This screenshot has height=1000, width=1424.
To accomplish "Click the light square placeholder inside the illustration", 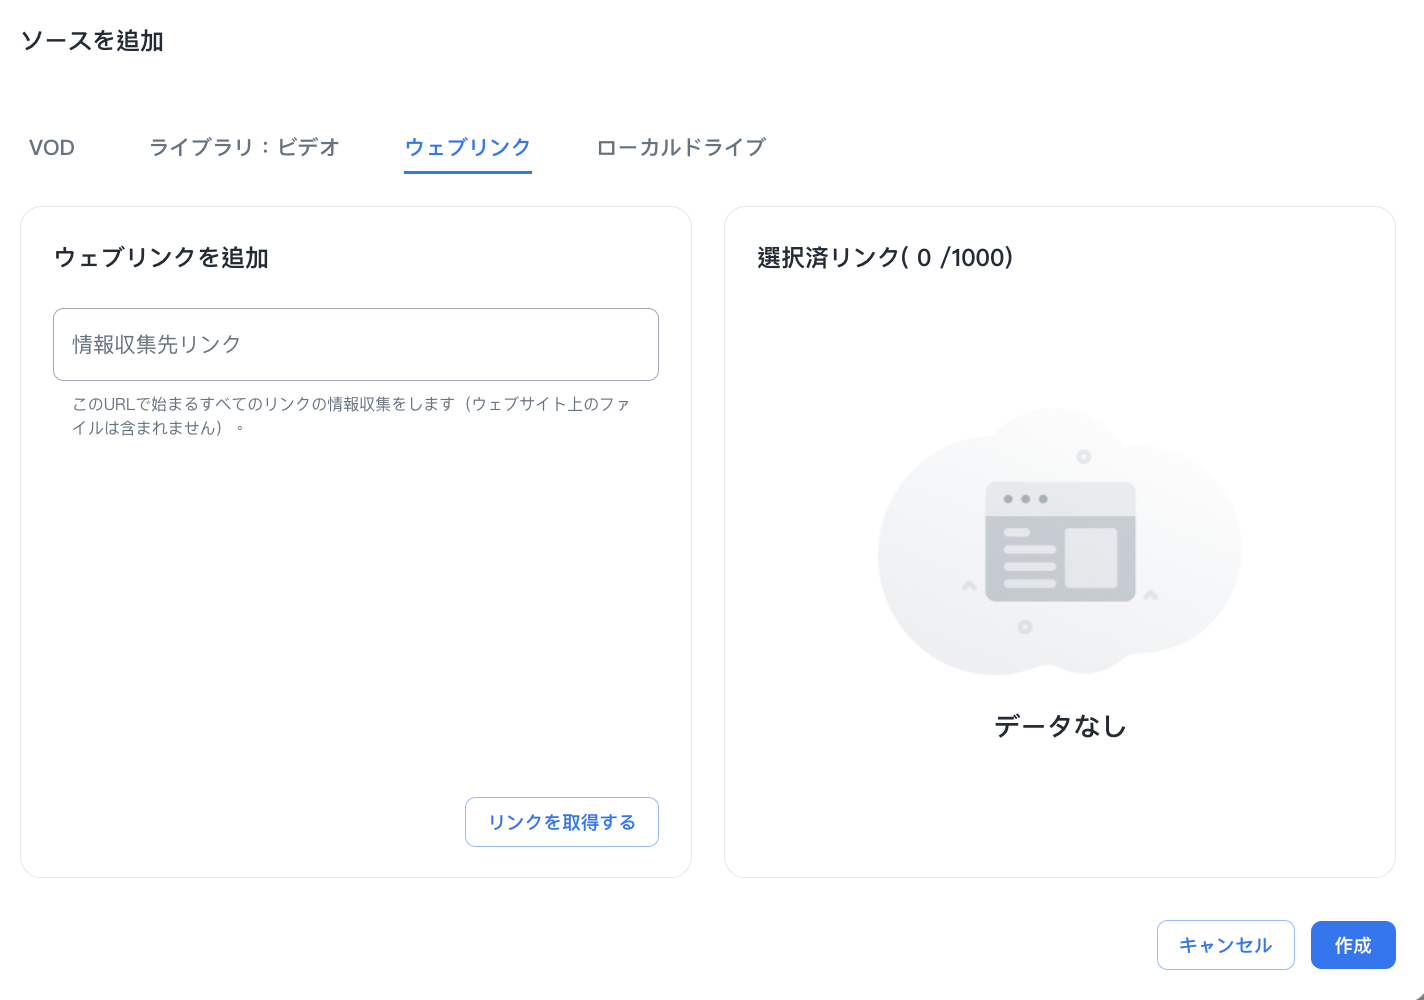I will [x=1090, y=557].
